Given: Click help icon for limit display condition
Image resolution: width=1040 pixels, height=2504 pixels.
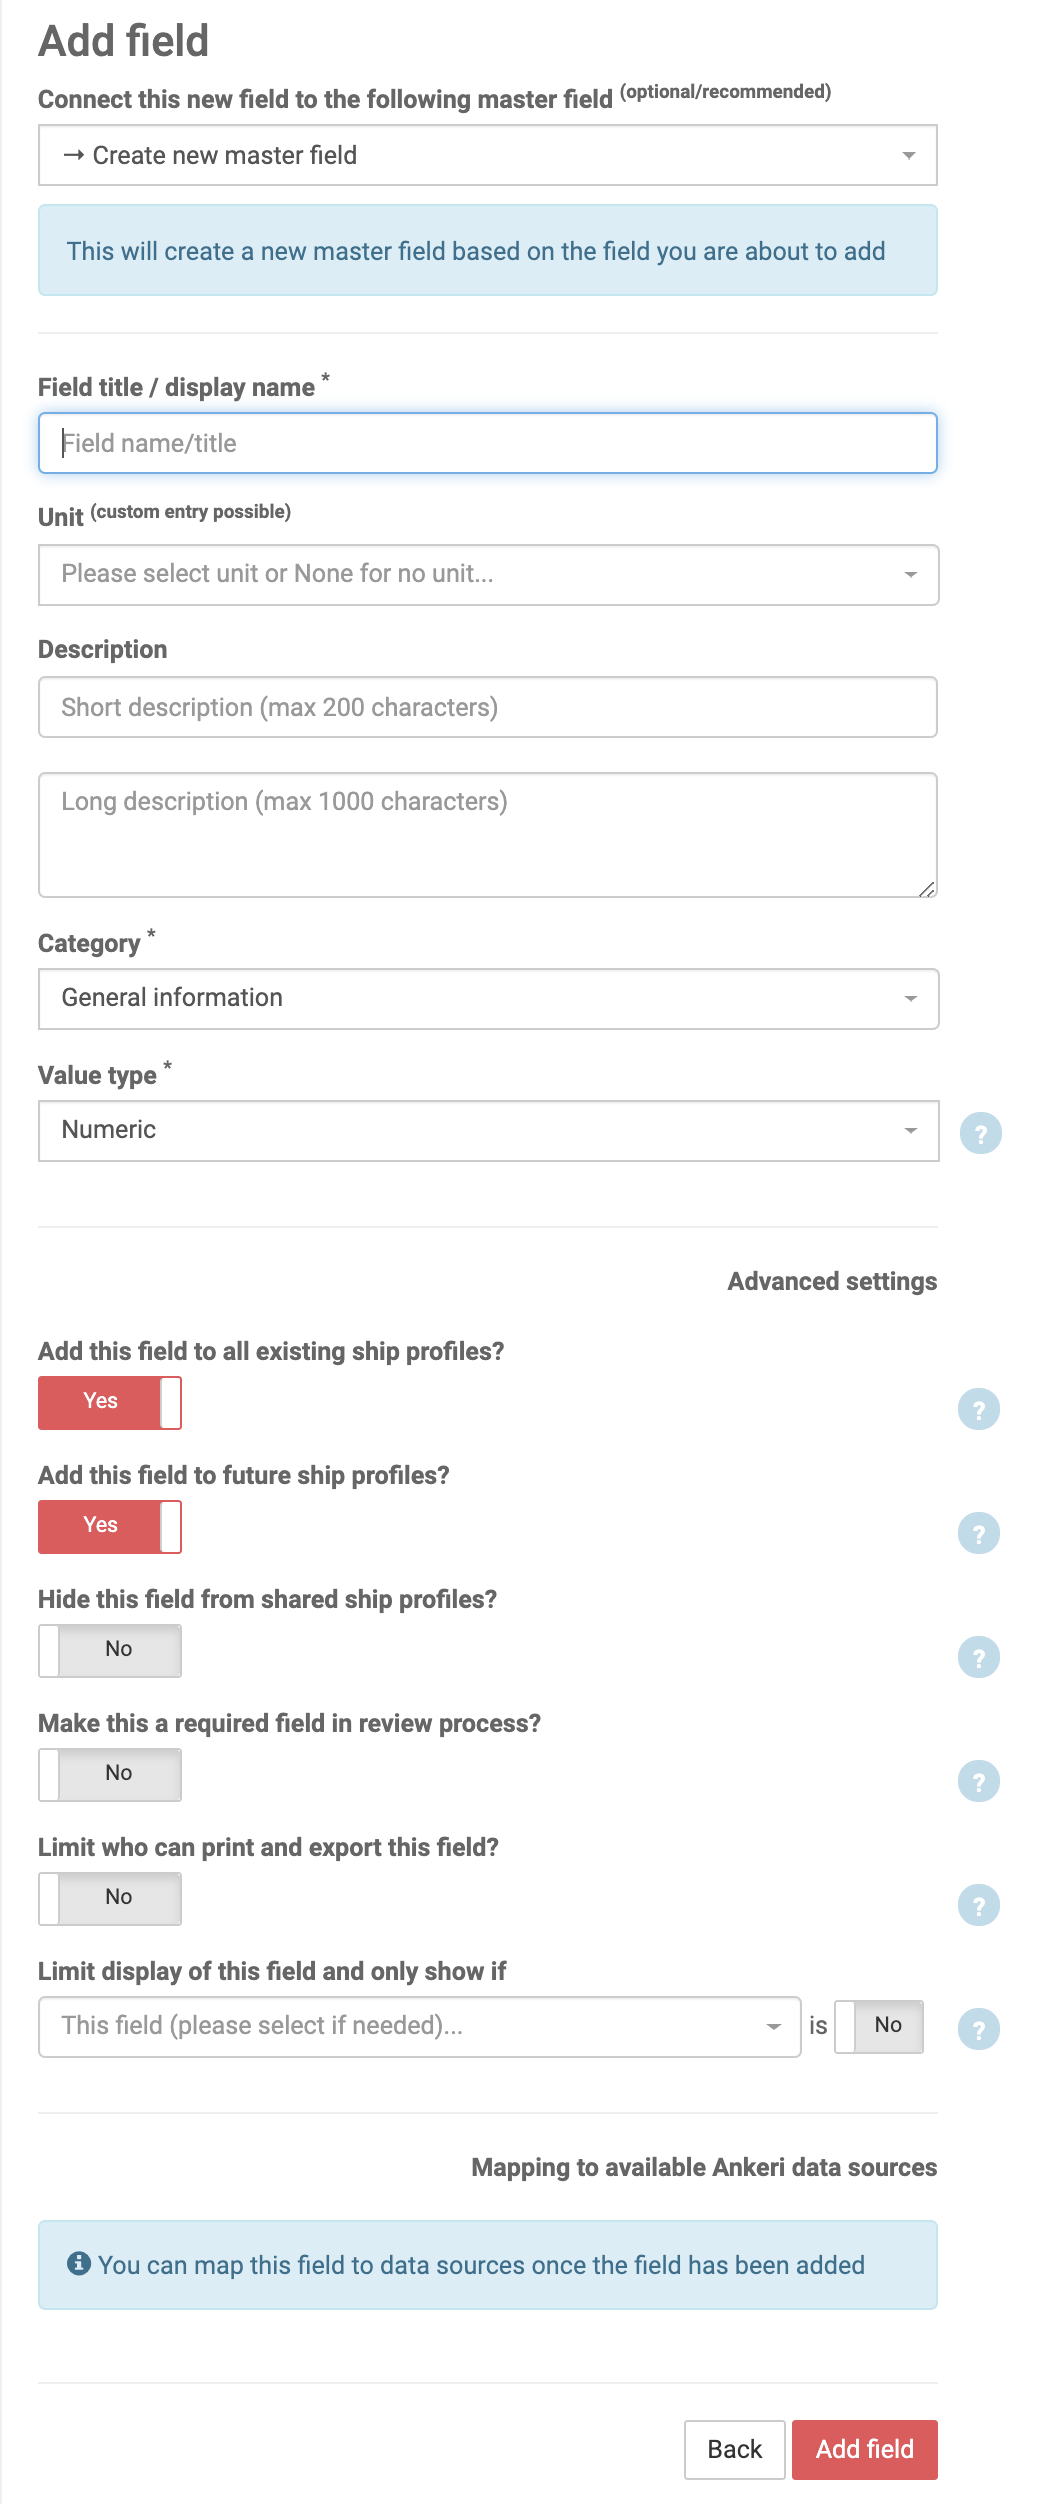Looking at the screenshot, I should [x=978, y=2029].
